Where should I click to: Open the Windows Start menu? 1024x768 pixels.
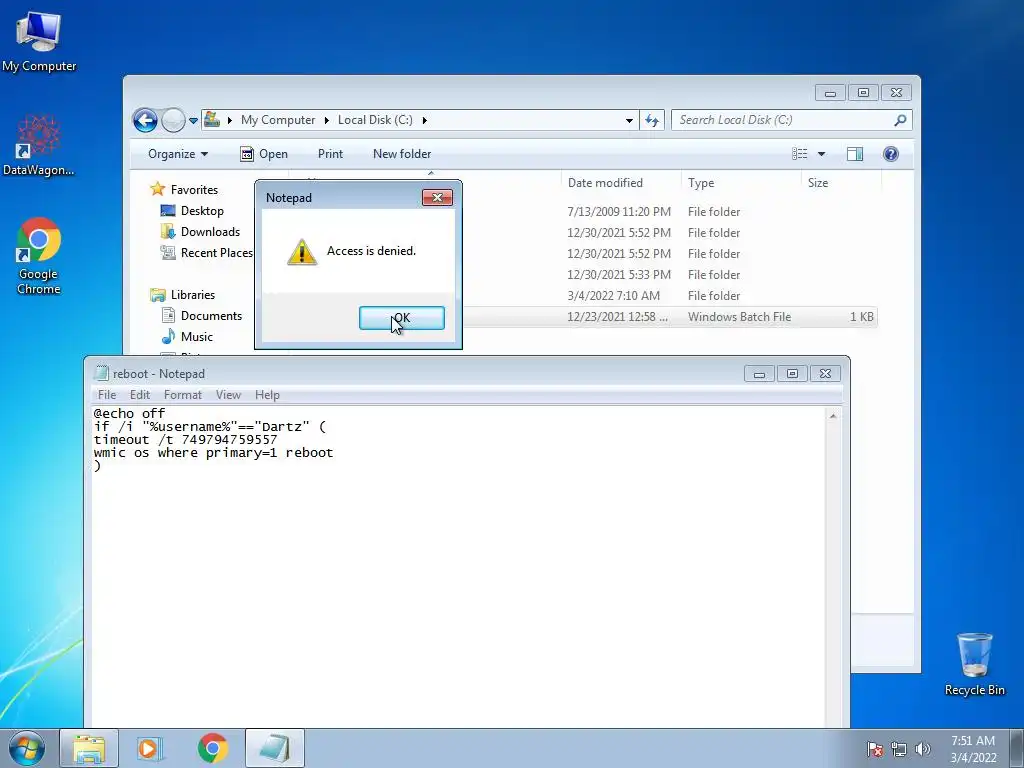[x=27, y=748]
